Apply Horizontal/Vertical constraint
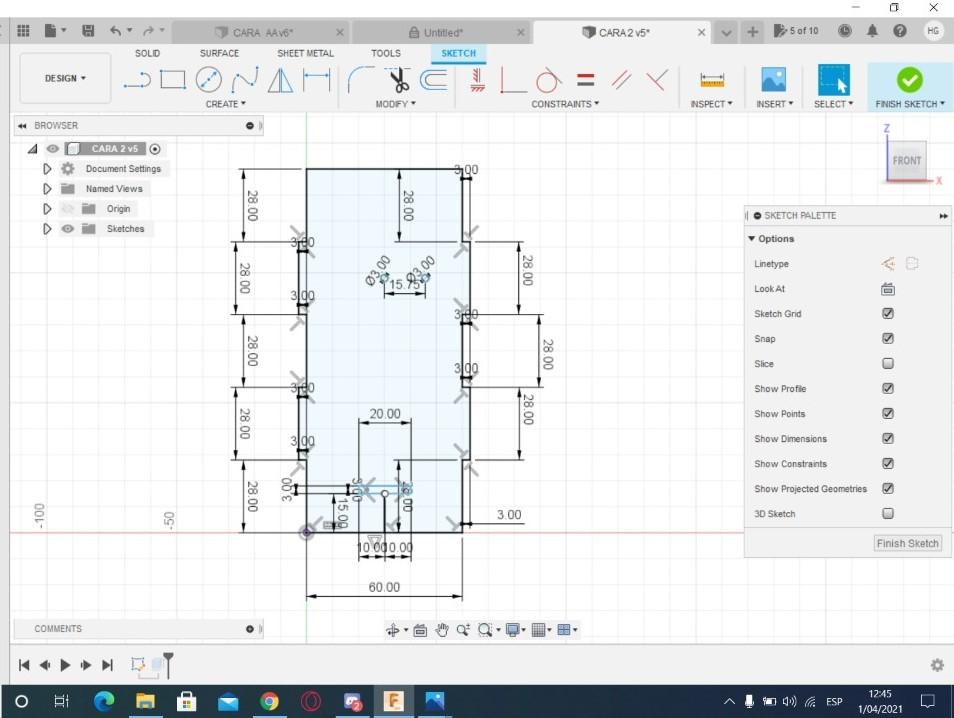 512,80
